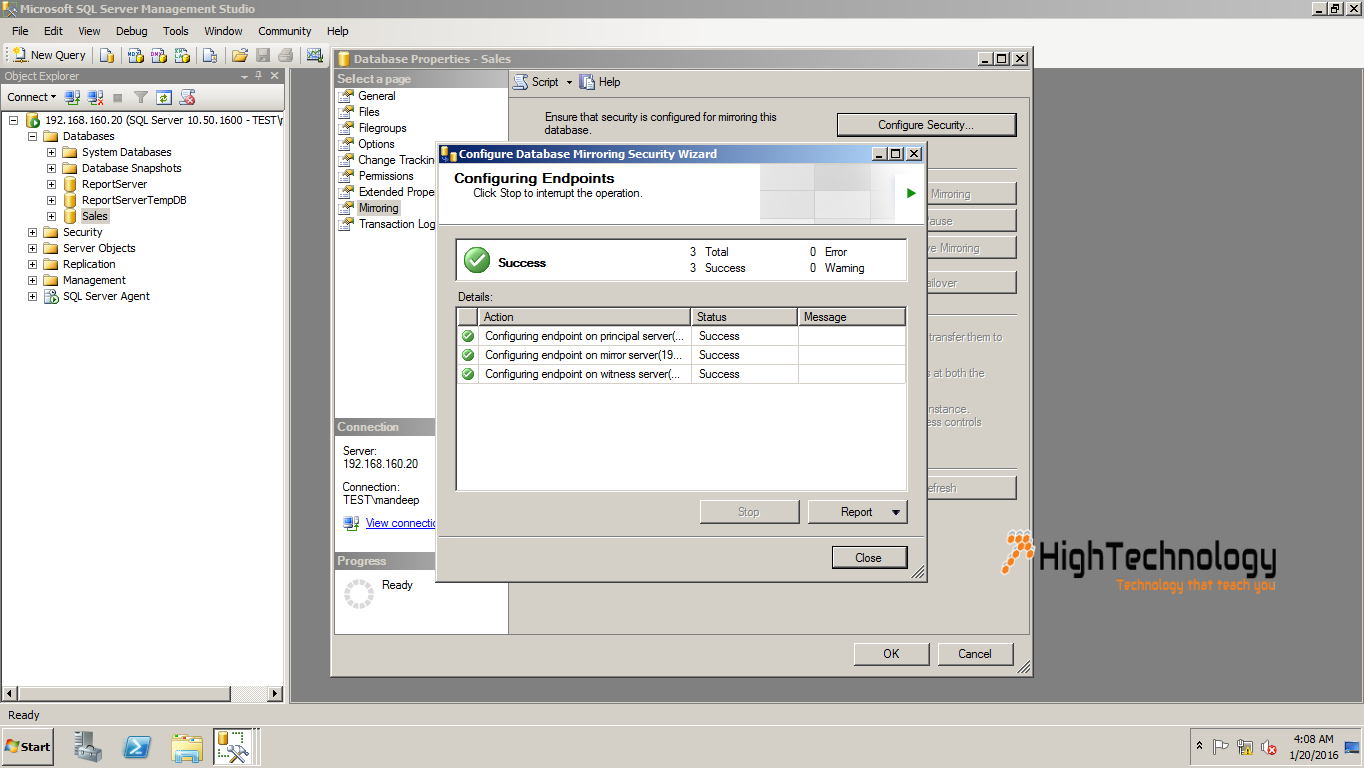Click the Open File folder icon

(x=240, y=55)
